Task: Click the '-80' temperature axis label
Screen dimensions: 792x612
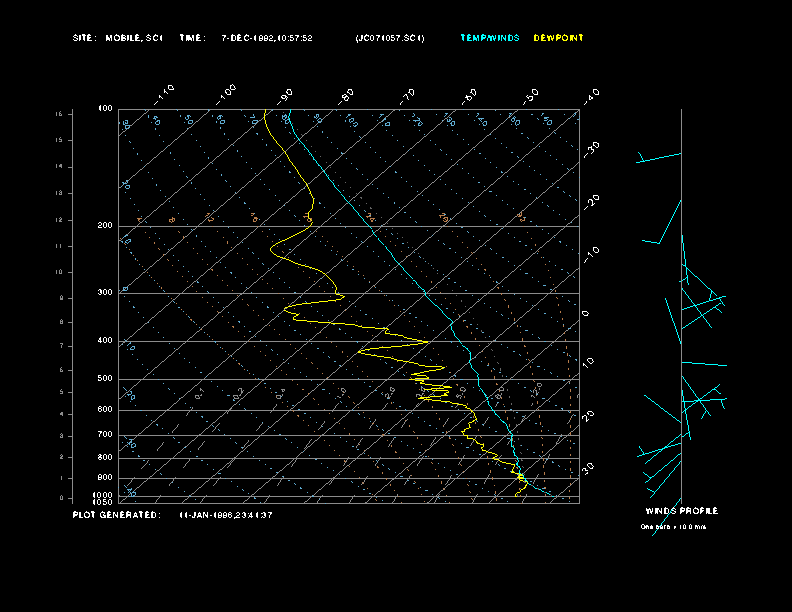Action: click(346, 96)
